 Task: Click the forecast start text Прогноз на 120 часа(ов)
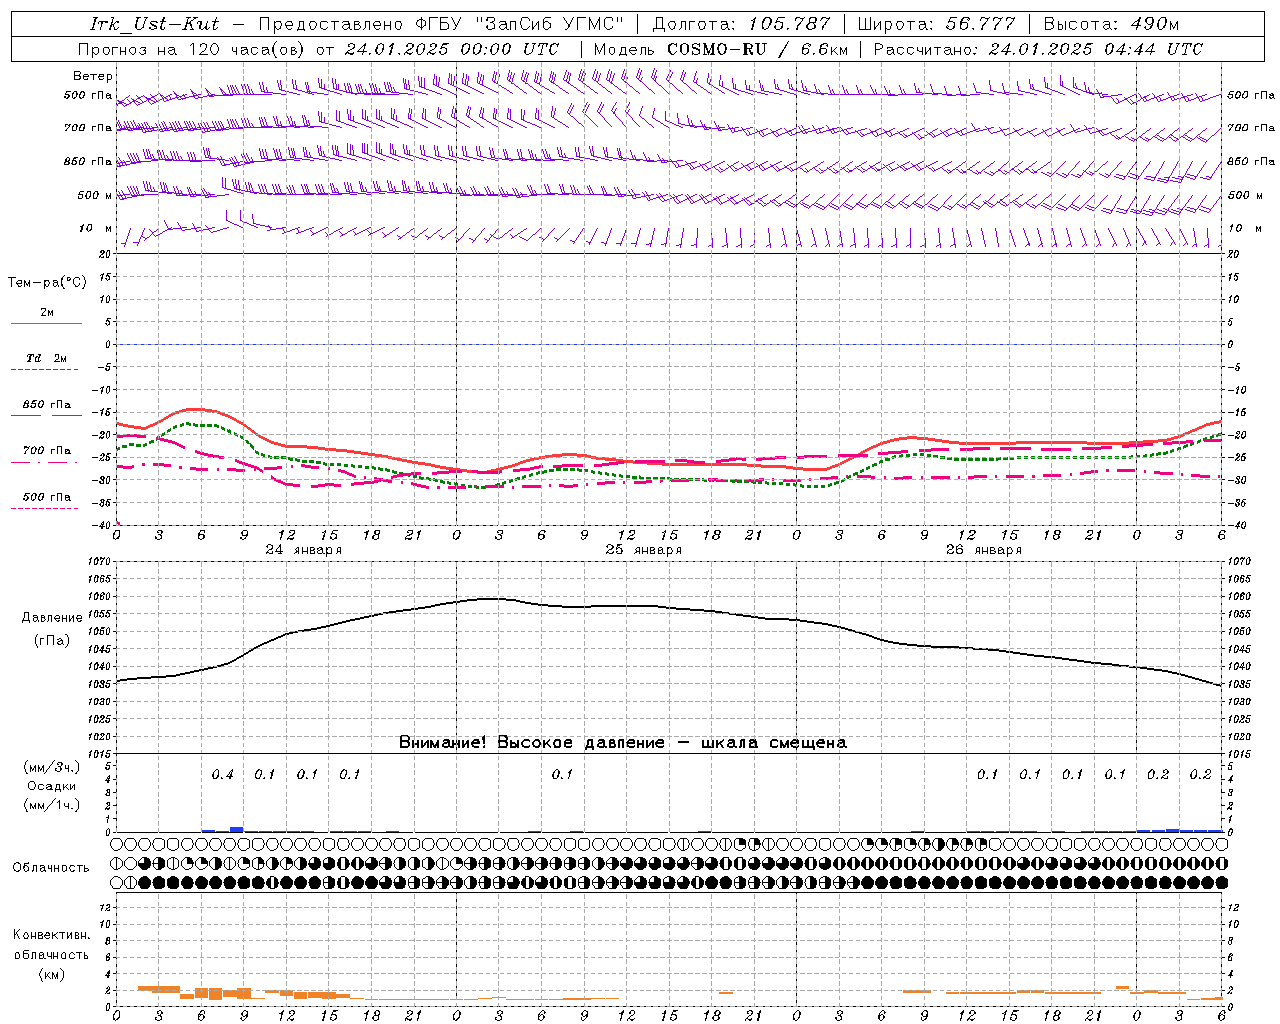point(192,49)
